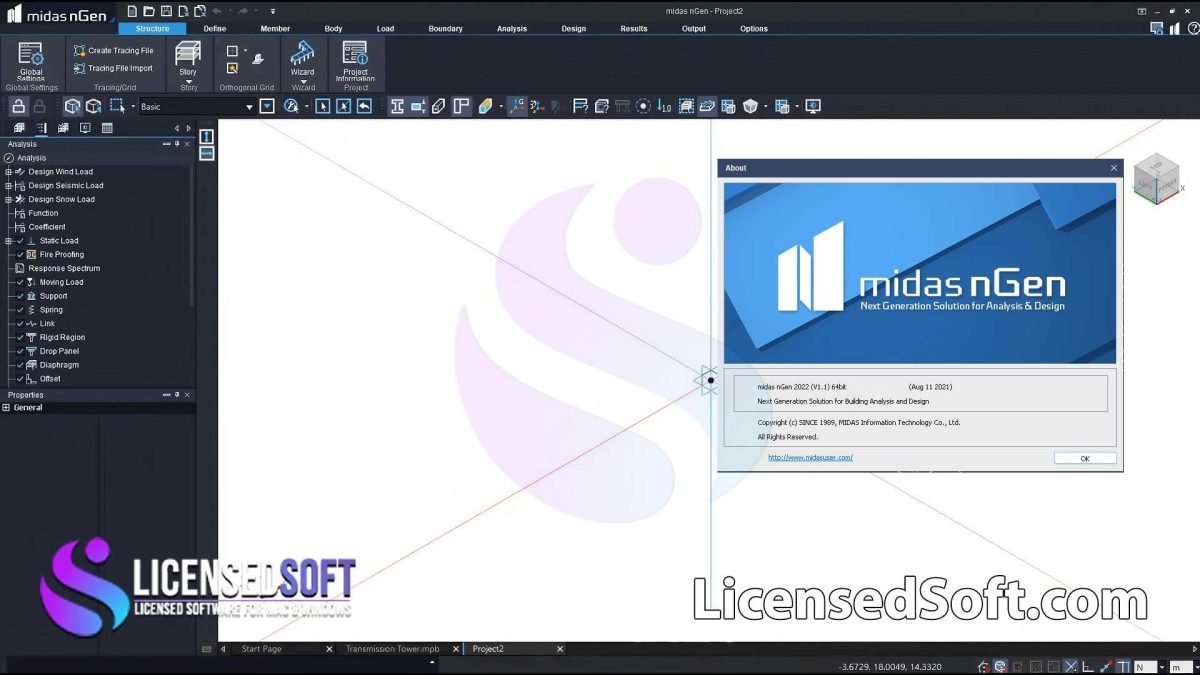Open the www.midasuser.com link
The height and width of the screenshot is (675, 1200).
810,458
